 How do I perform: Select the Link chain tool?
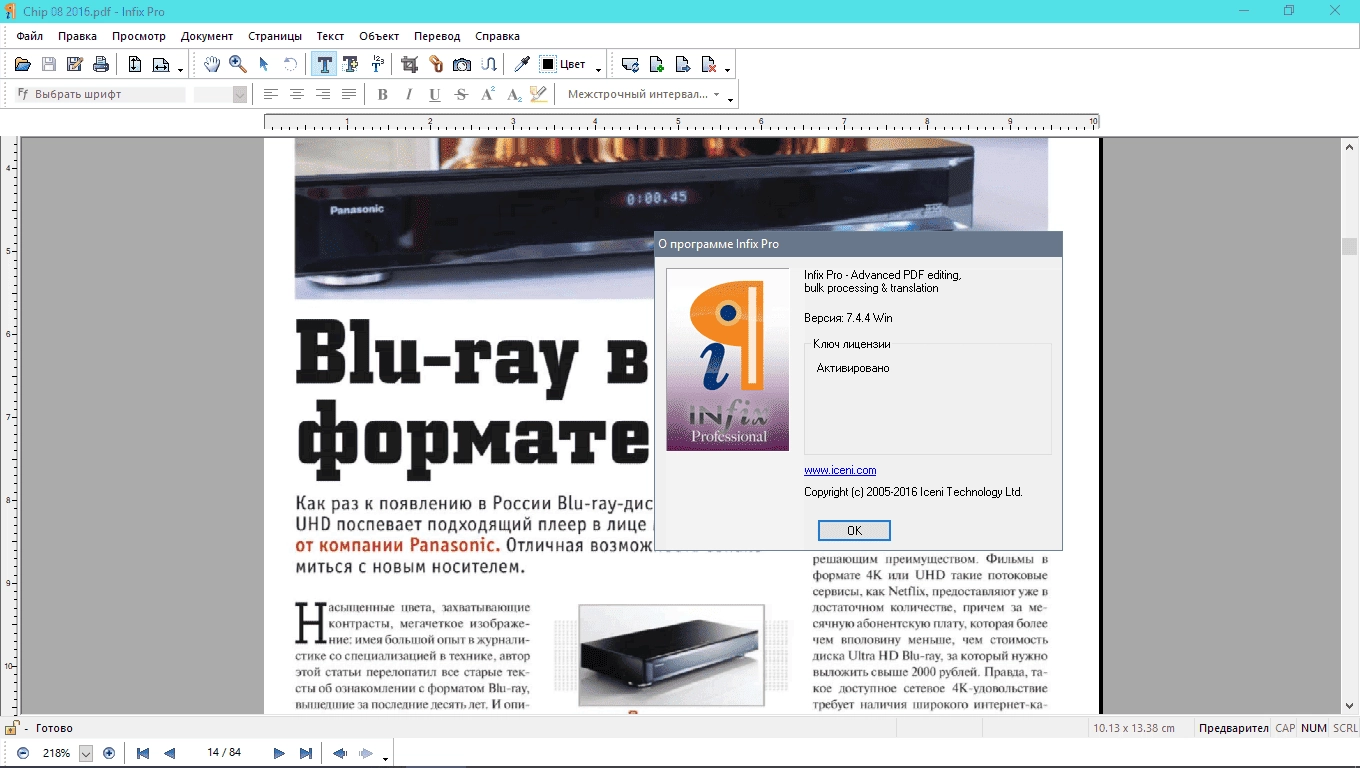click(x=436, y=64)
